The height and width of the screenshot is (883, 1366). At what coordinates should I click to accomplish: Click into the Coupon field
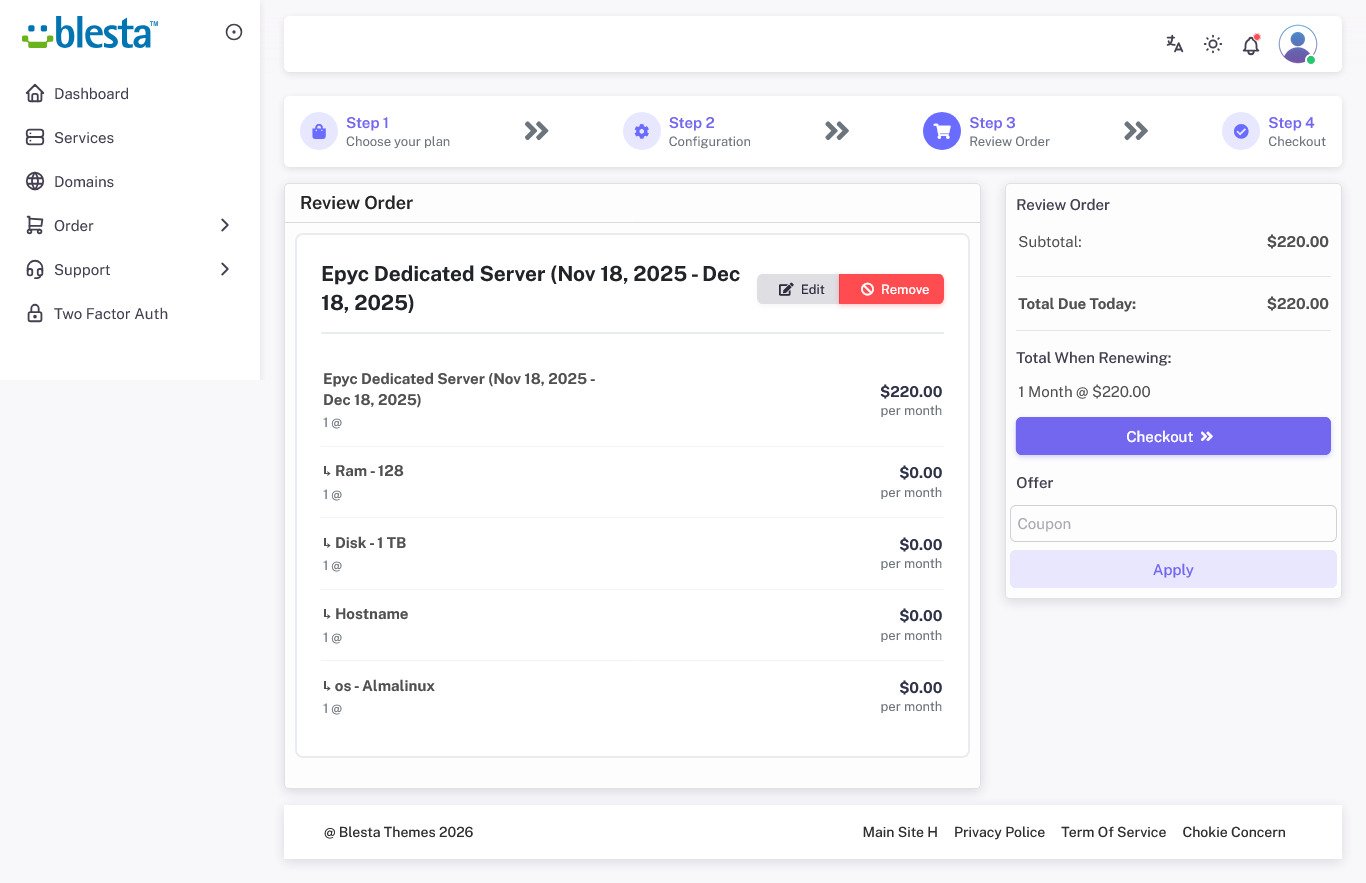pyautogui.click(x=1173, y=524)
